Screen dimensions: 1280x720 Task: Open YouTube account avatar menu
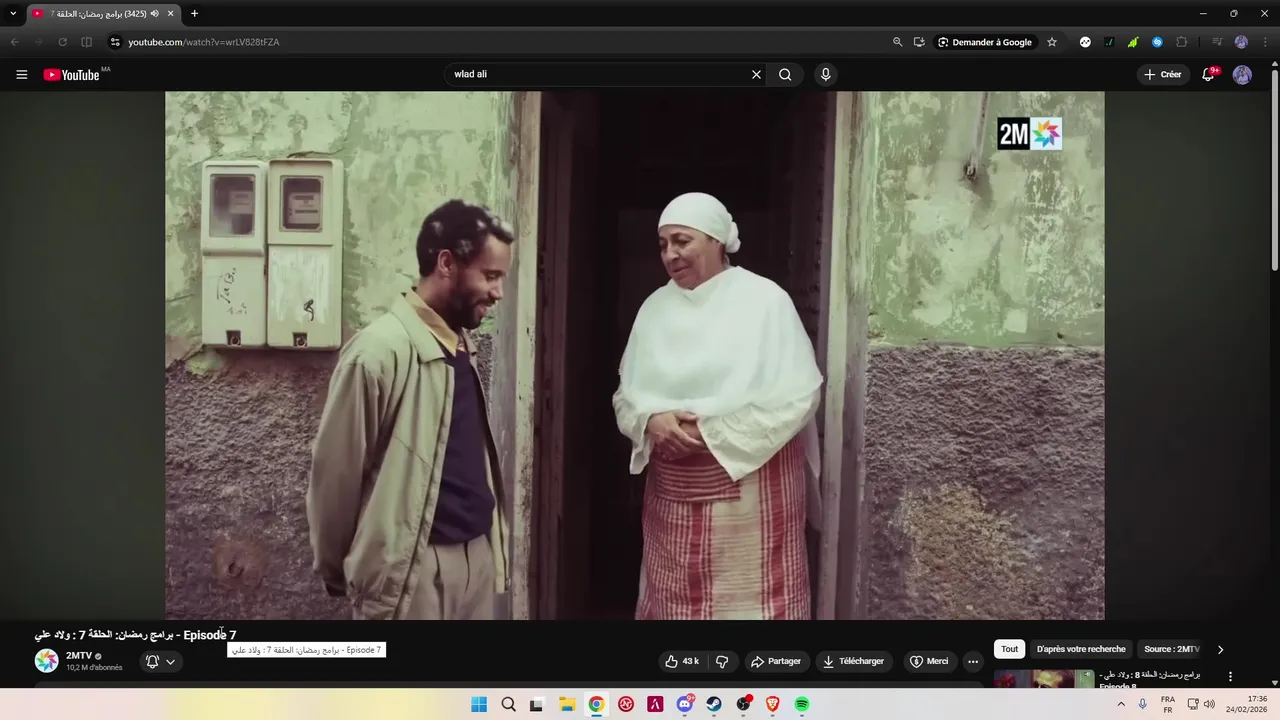[1242, 75]
